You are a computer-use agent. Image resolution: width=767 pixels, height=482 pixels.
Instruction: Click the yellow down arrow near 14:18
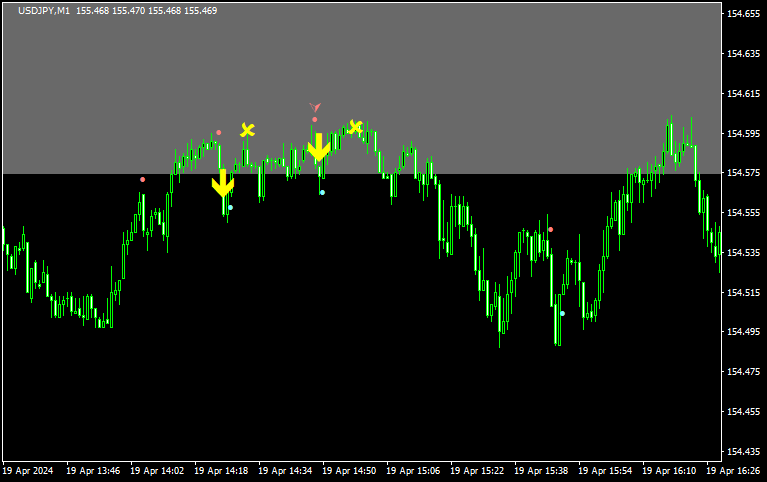(222, 183)
